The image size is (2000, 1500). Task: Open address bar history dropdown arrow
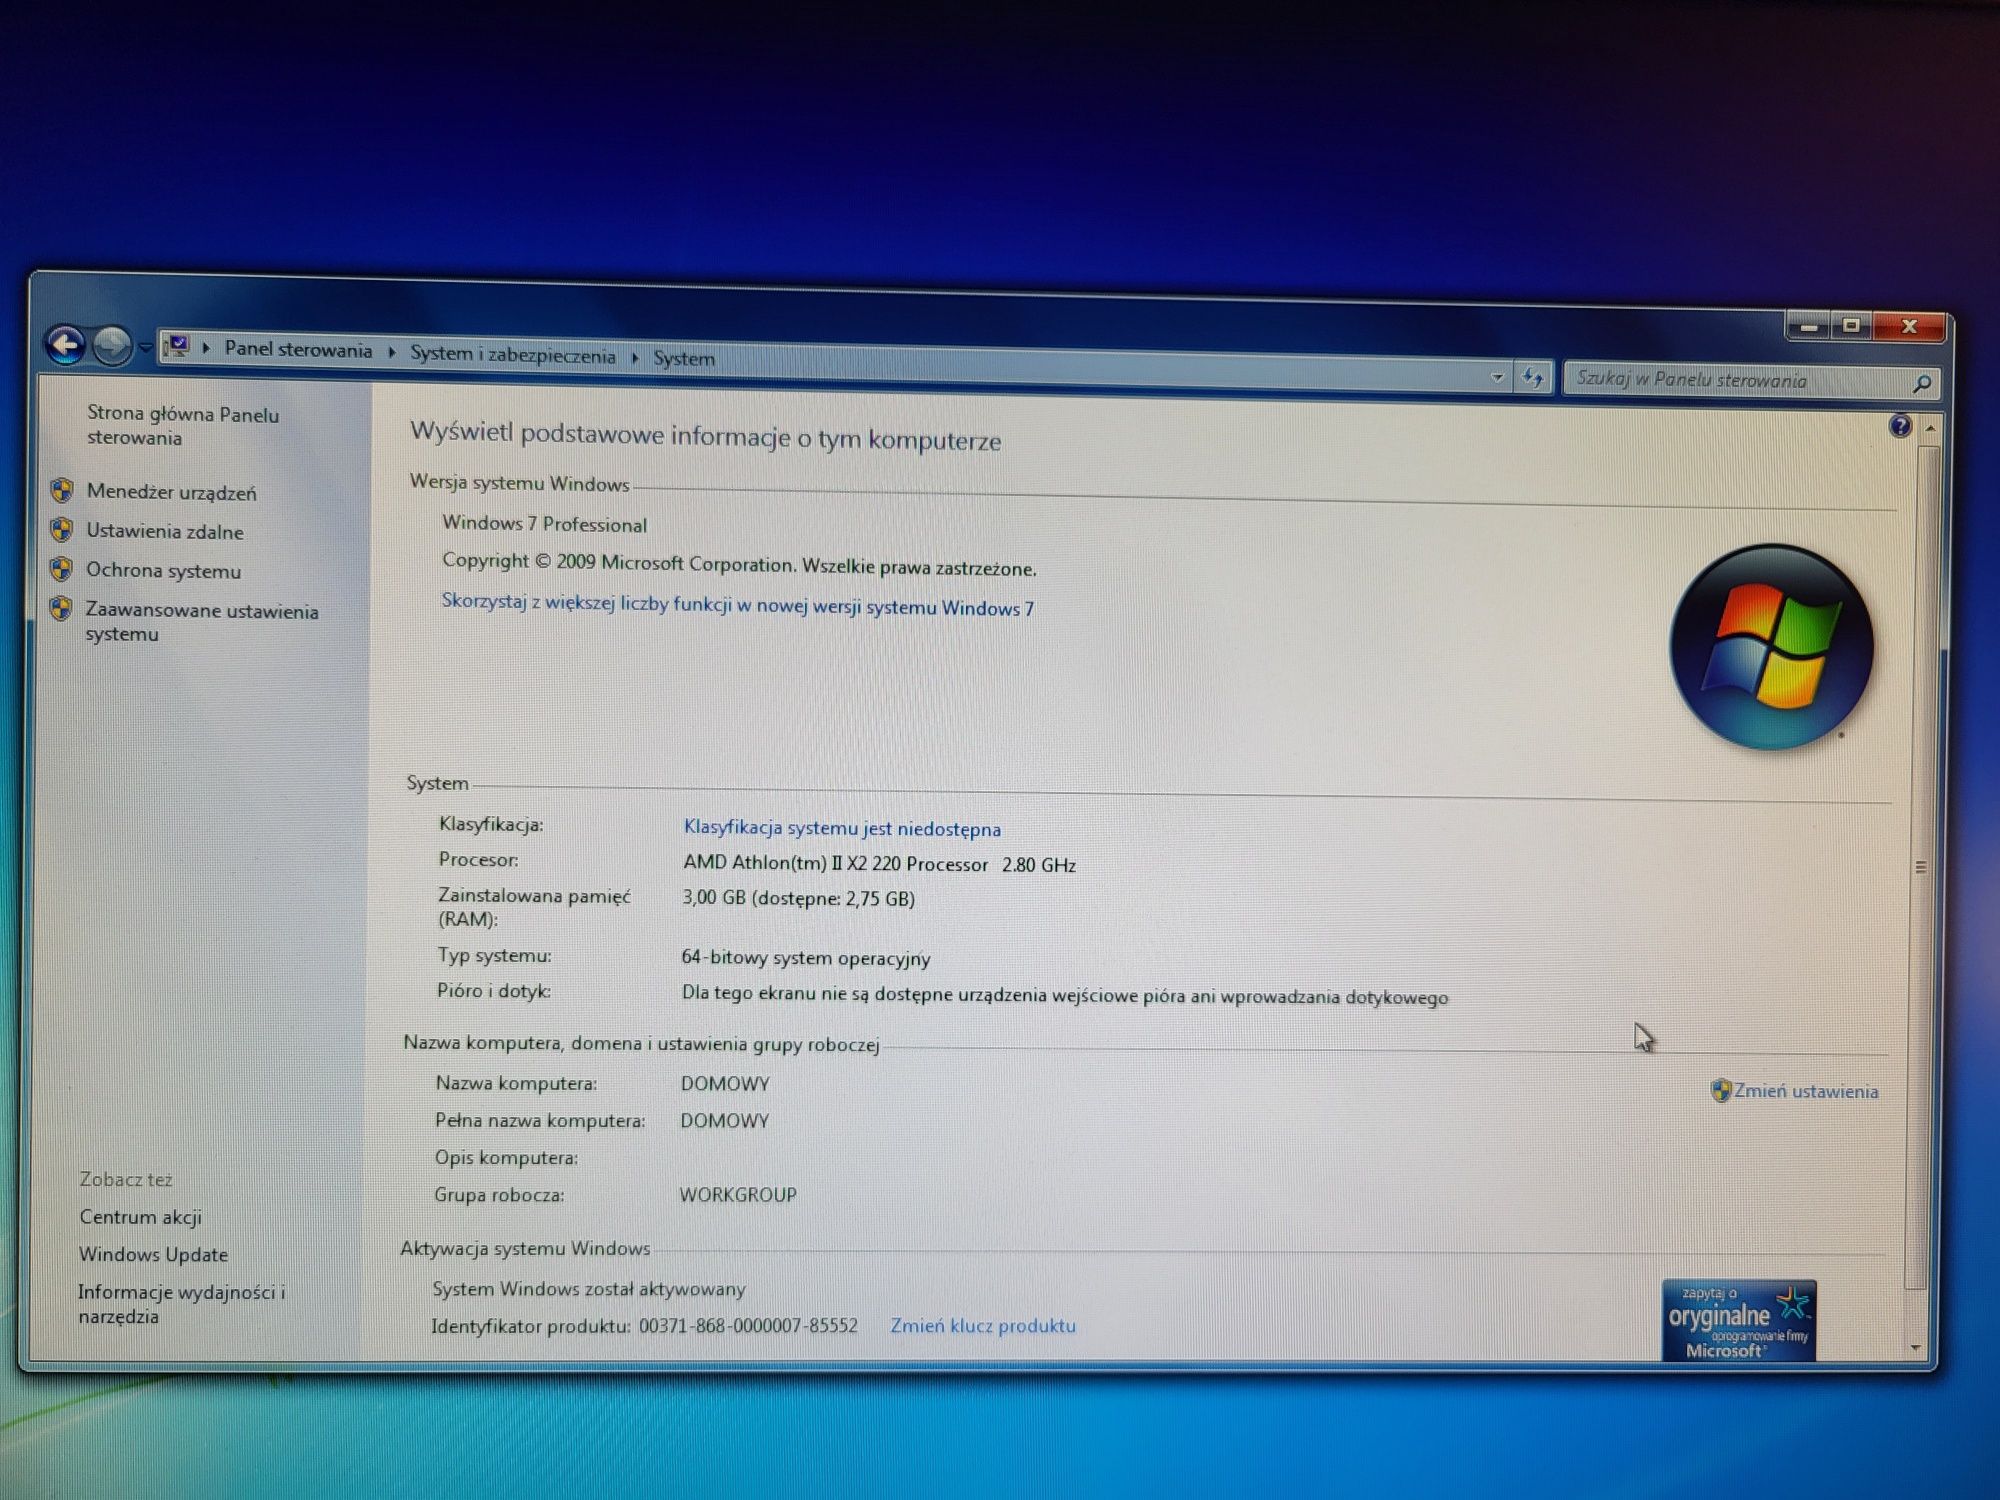point(1497,377)
